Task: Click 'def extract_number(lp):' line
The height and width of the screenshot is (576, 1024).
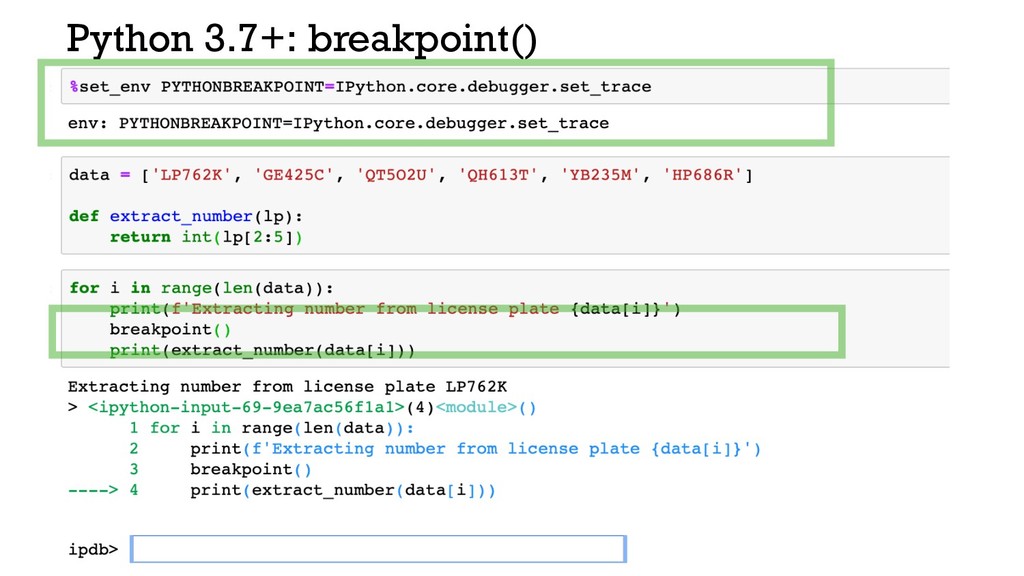Action: 185,216
